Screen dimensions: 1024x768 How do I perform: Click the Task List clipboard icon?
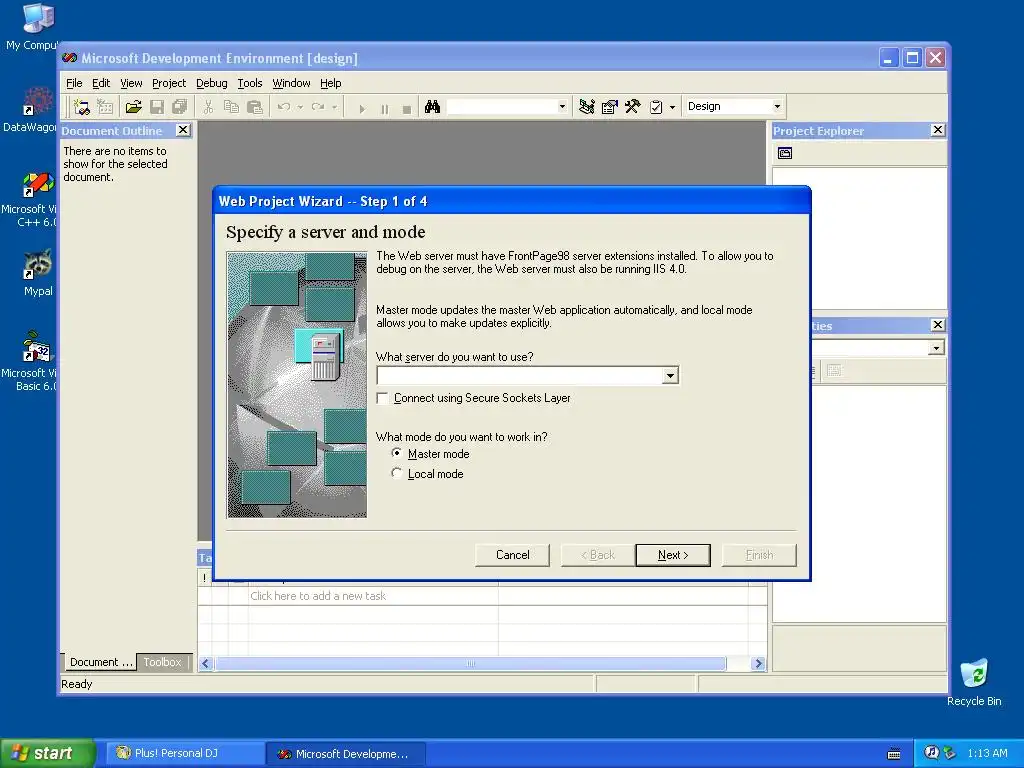pos(656,106)
